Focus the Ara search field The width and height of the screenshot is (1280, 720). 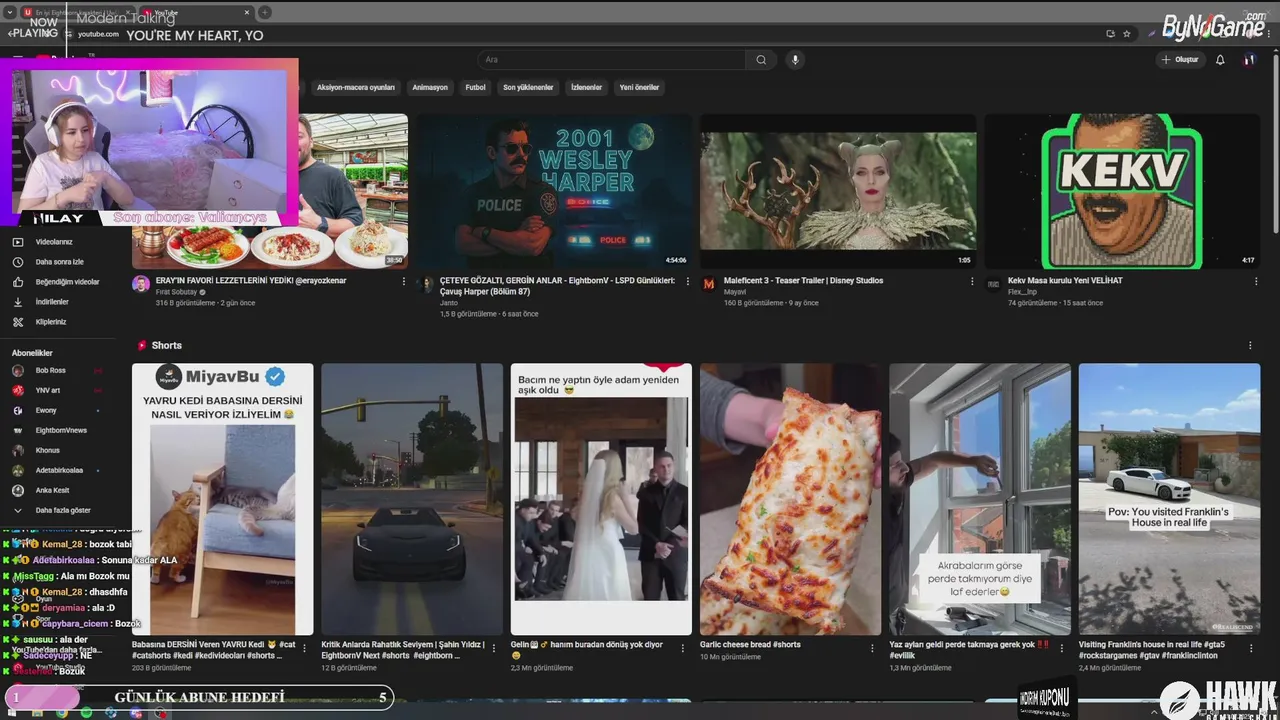[612, 60]
